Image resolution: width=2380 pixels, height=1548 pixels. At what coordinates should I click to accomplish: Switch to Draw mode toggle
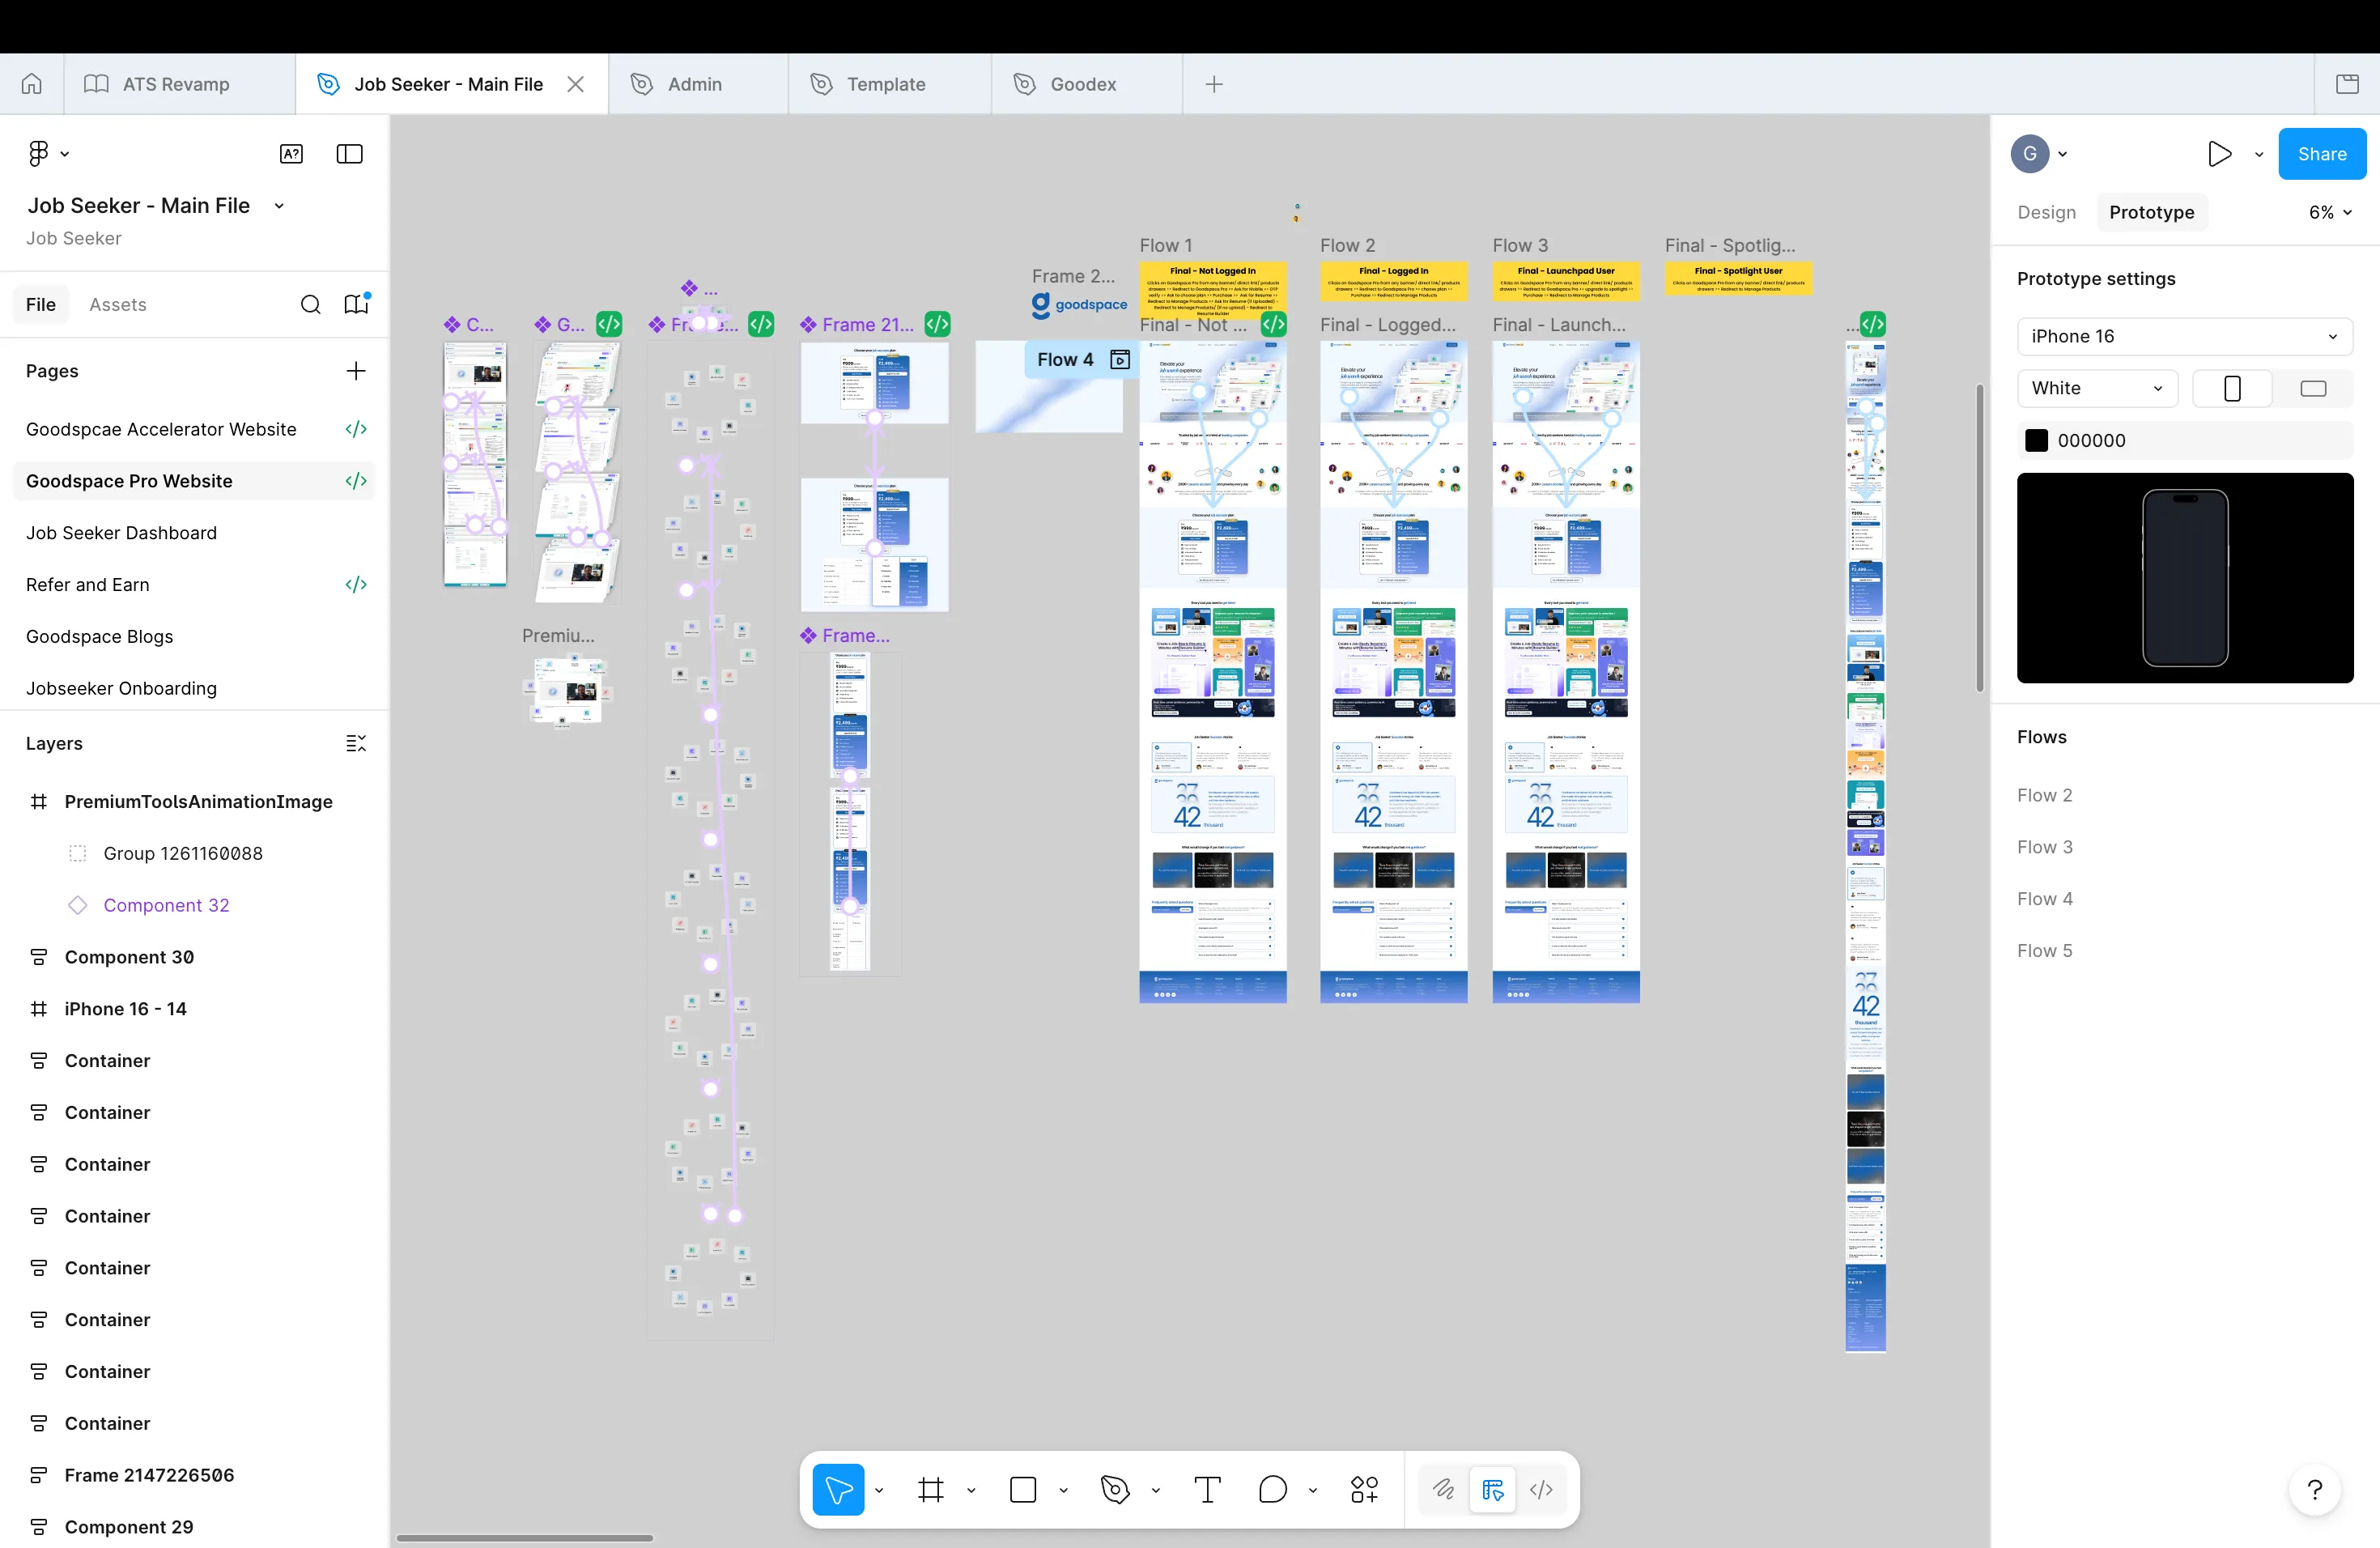coord(1443,1490)
